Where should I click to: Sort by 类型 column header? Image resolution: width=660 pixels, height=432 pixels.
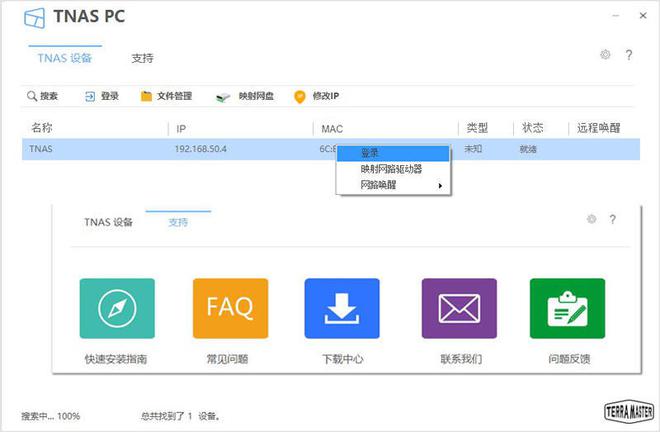pos(477,128)
